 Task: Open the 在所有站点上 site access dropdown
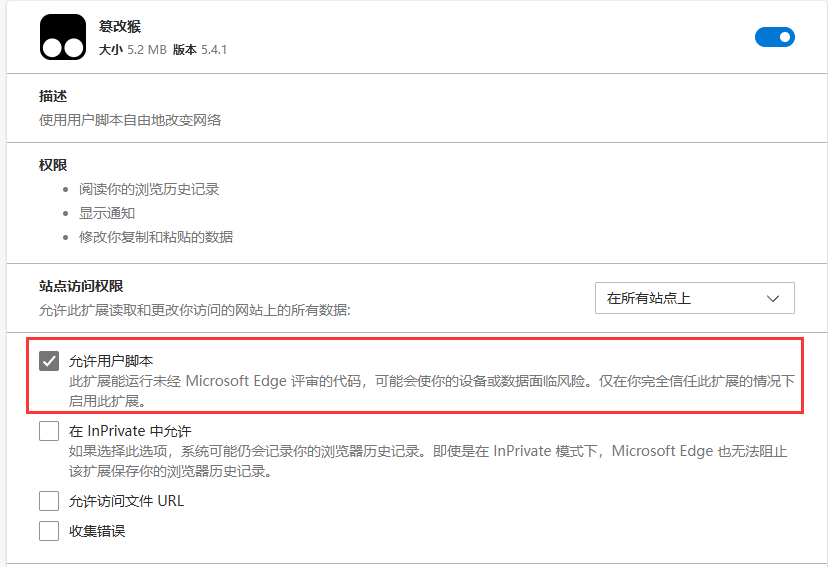694,298
